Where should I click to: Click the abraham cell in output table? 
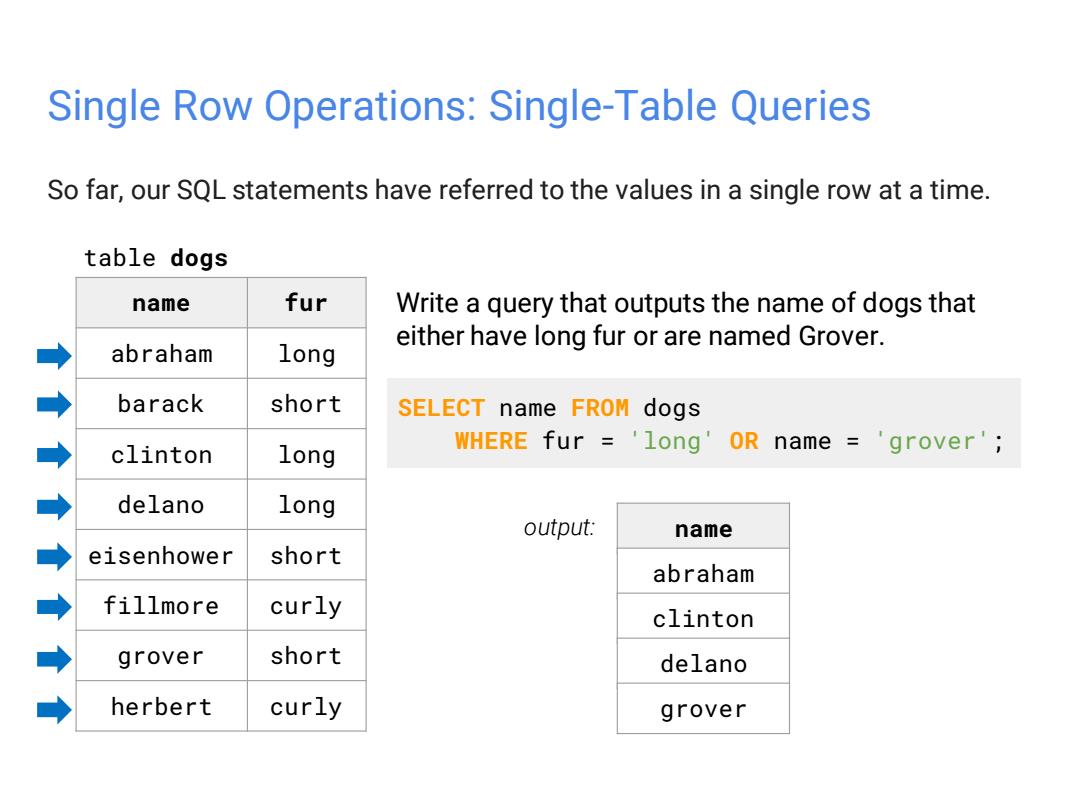(703, 572)
